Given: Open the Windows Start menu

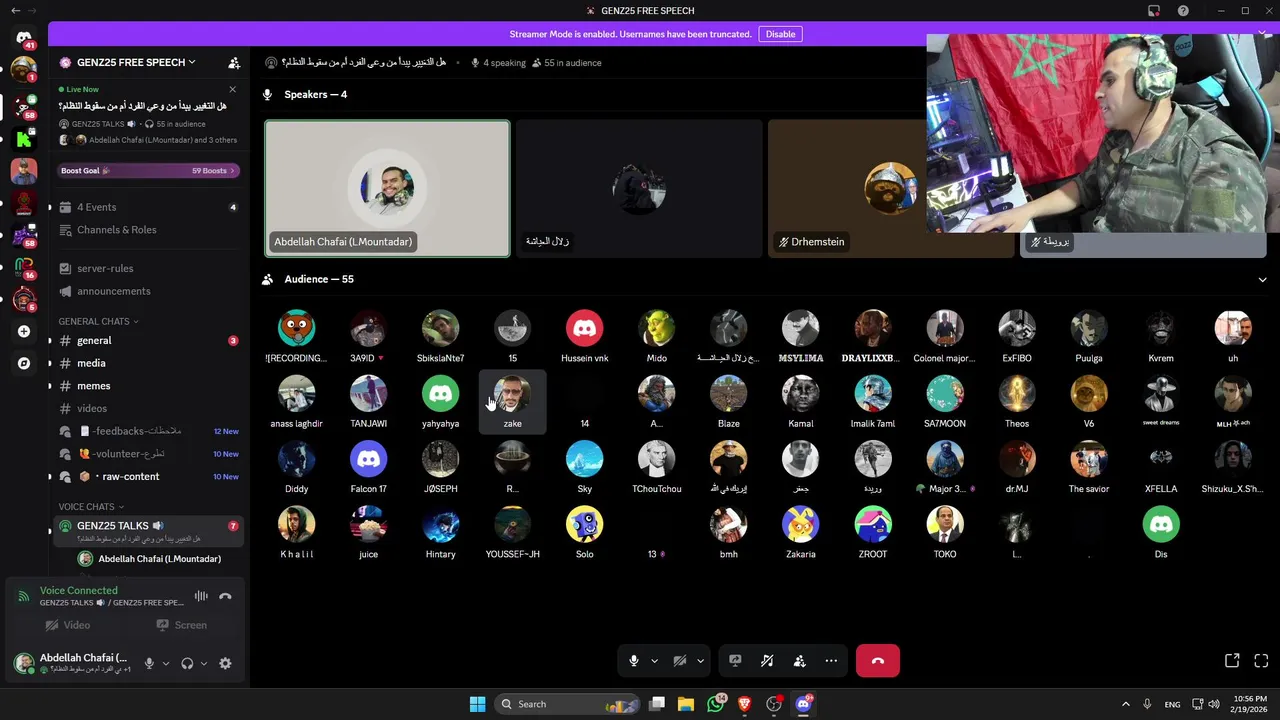Looking at the screenshot, I should (x=477, y=704).
